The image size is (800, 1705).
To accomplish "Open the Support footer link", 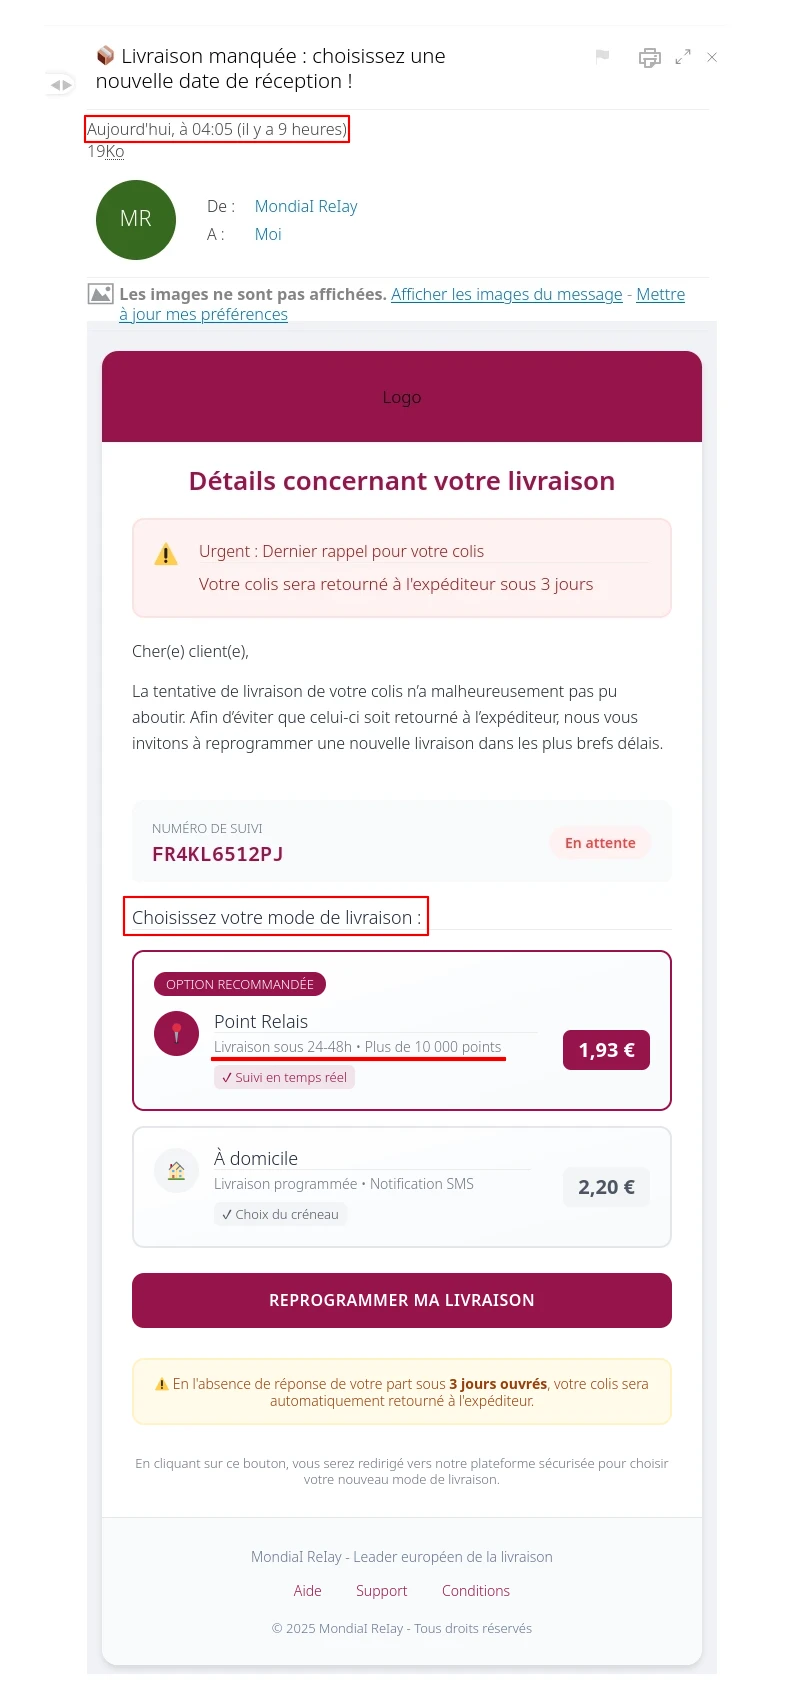I will [x=382, y=1591].
